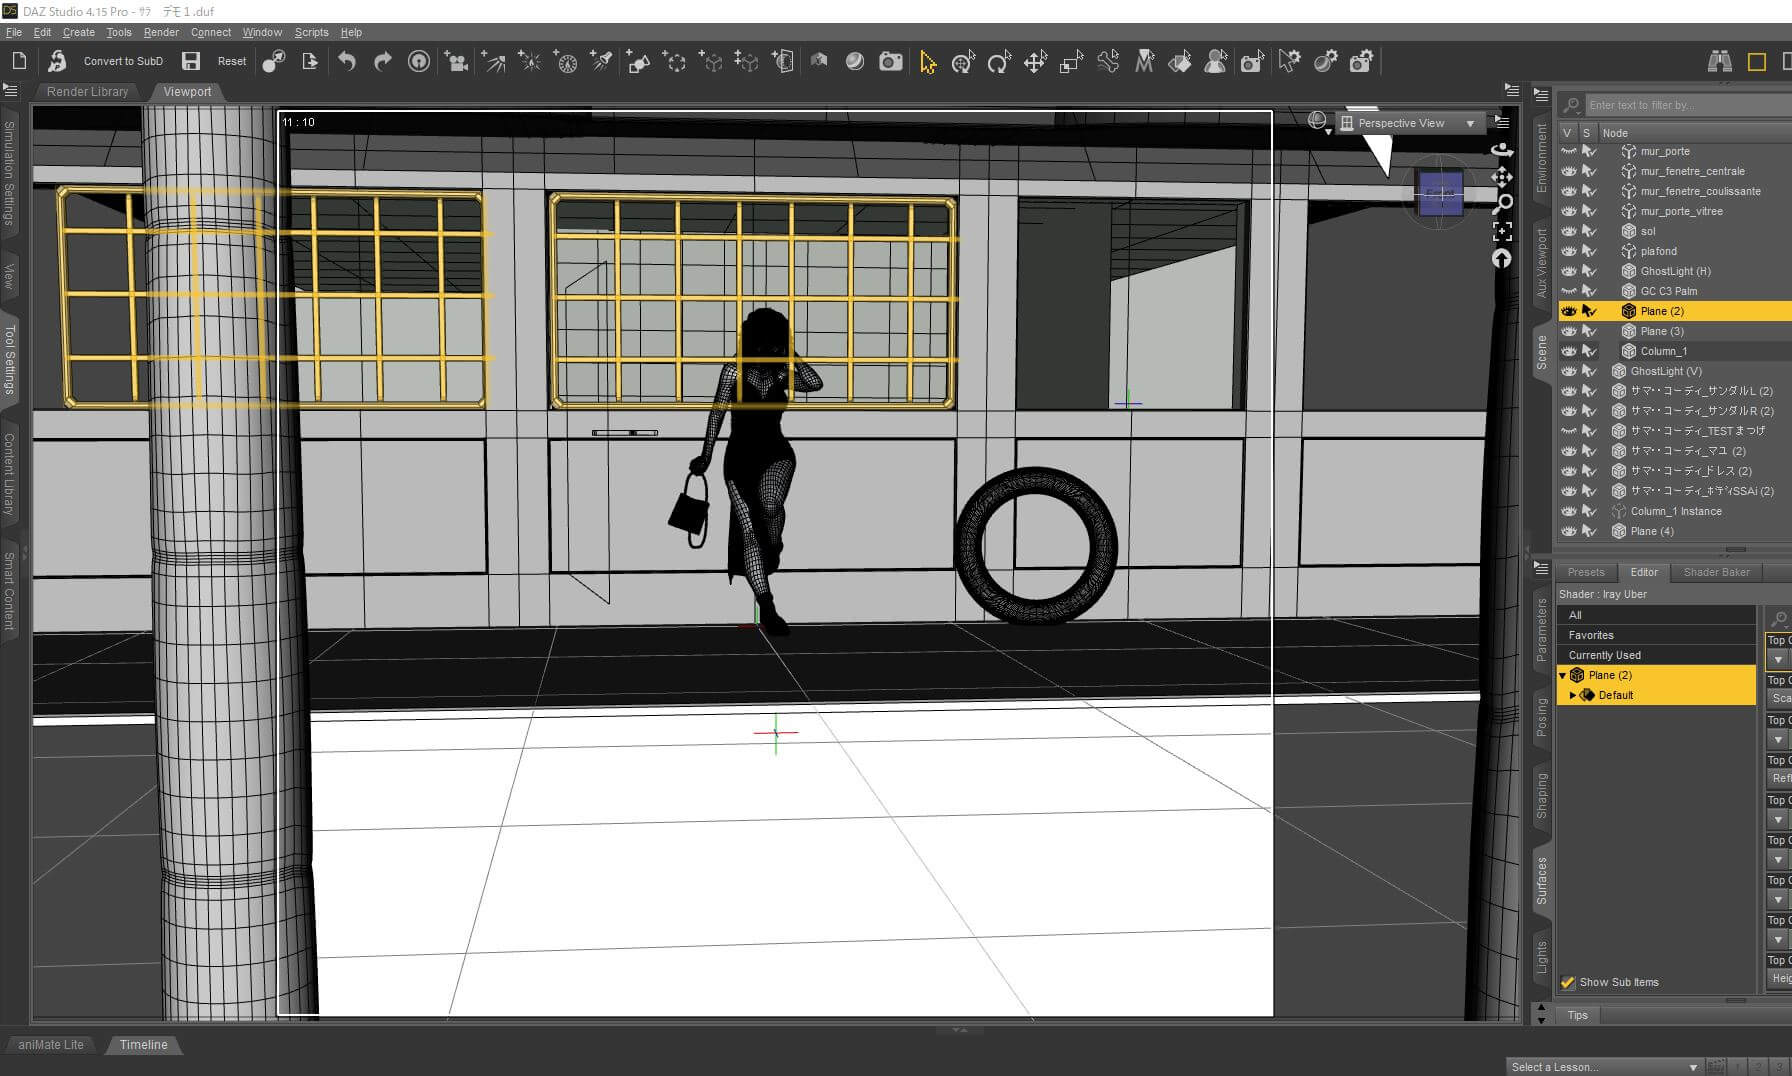
Task: Open the Perspective View camera dropdown
Action: click(1410, 123)
